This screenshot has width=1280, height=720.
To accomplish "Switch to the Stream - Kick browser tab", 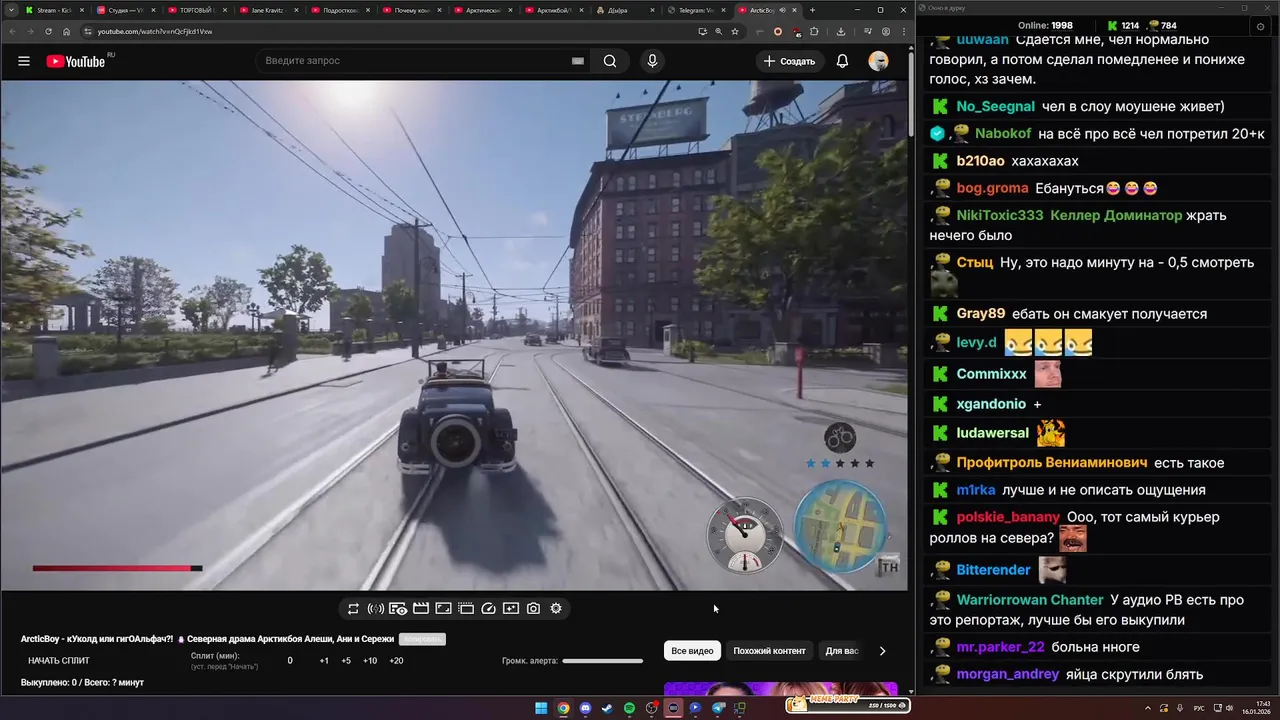I will (54, 10).
